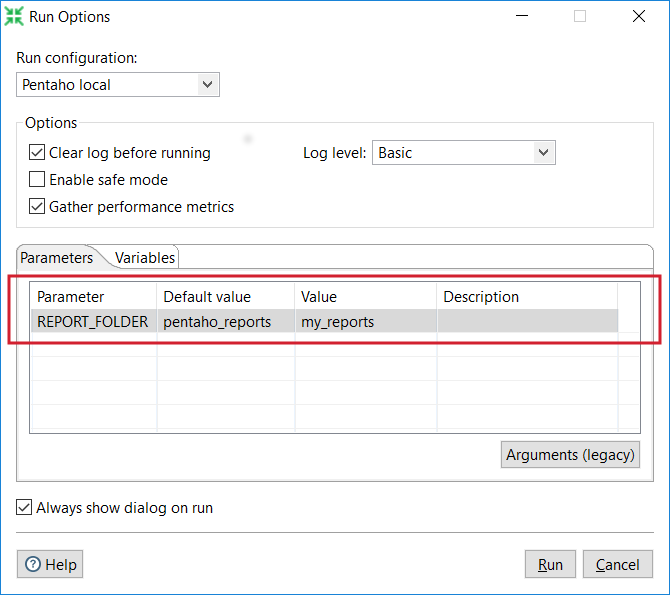Select the REPORT_FOLDER parameter row
670x595 pixels.
(324, 321)
